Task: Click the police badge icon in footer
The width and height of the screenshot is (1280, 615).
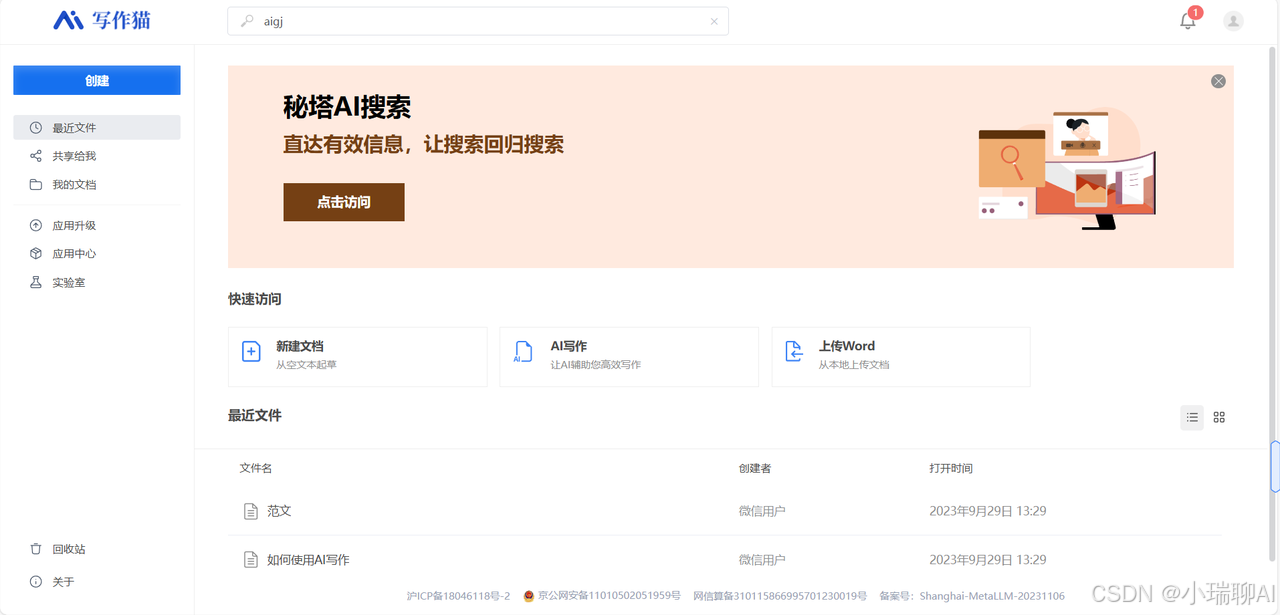Action: pyautogui.click(x=529, y=596)
